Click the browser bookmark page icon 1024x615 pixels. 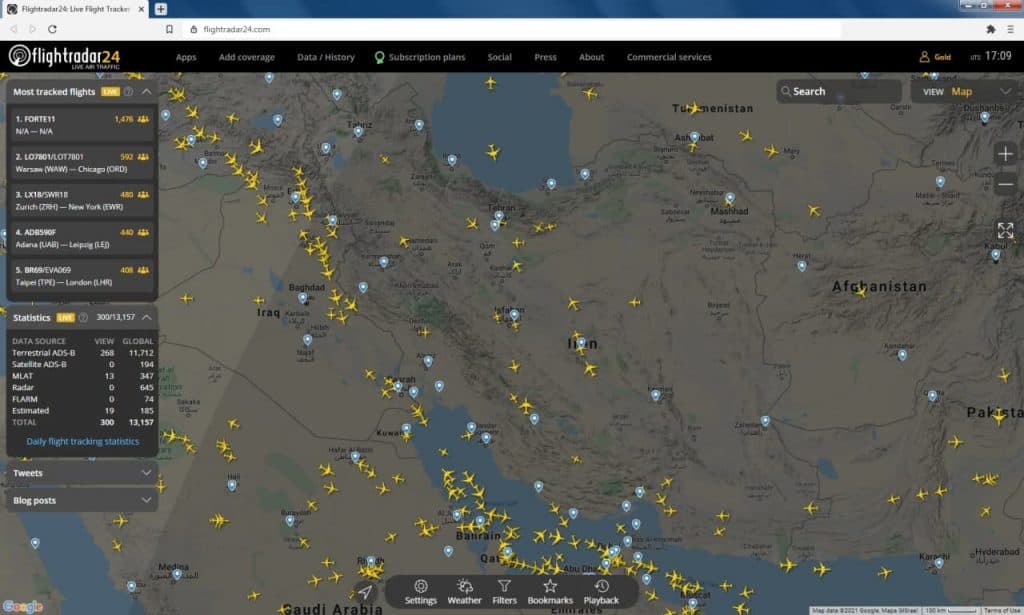point(169,29)
